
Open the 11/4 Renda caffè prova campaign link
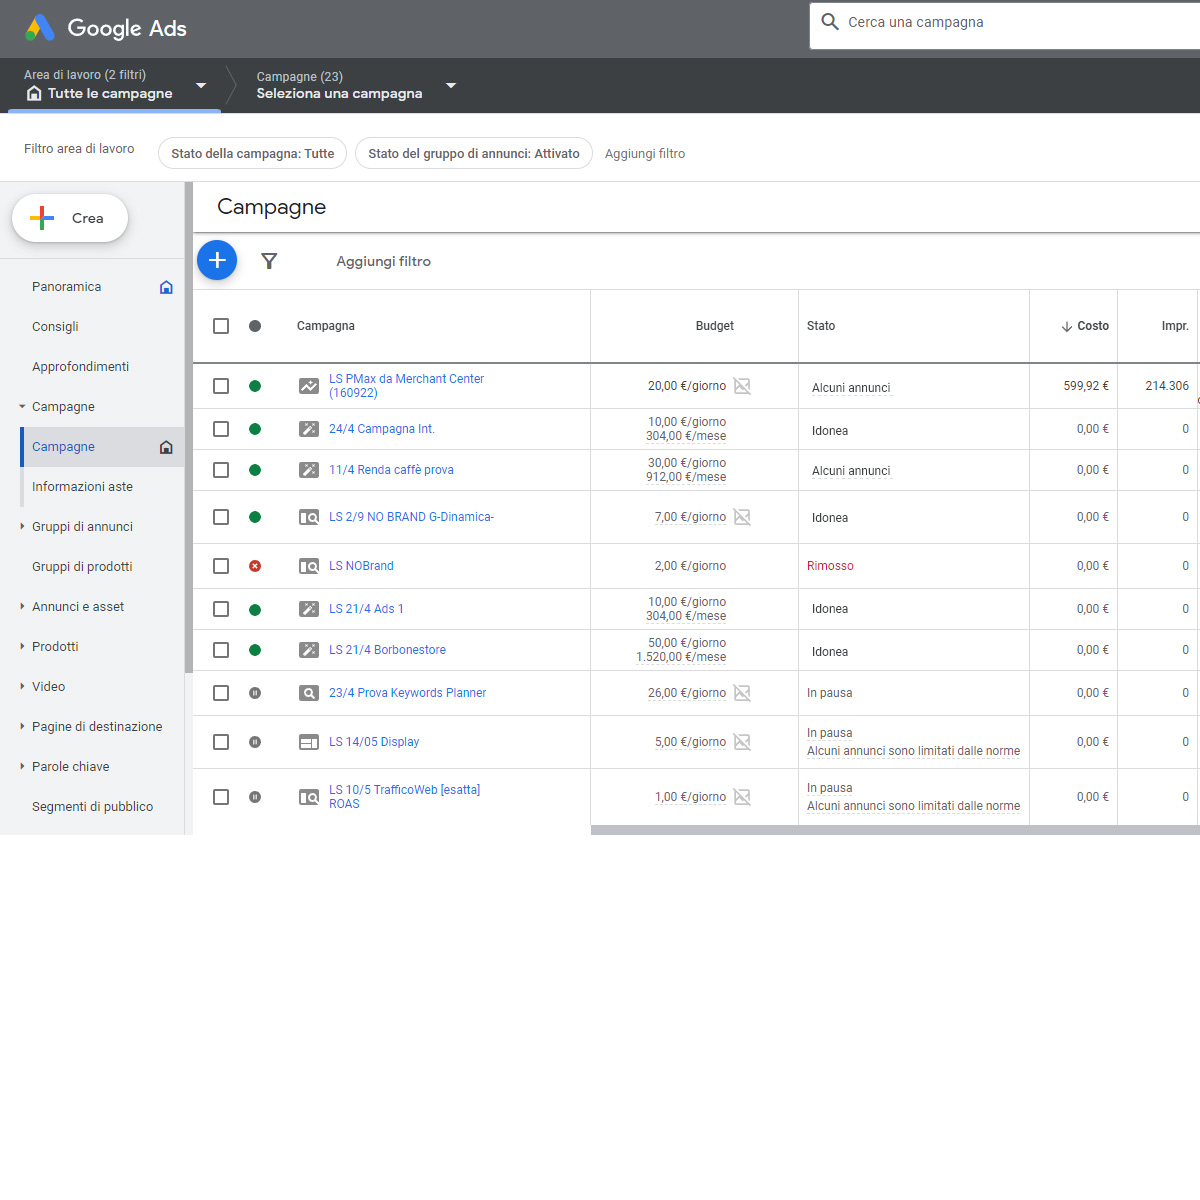pyautogui.click(x=391, y=470)
